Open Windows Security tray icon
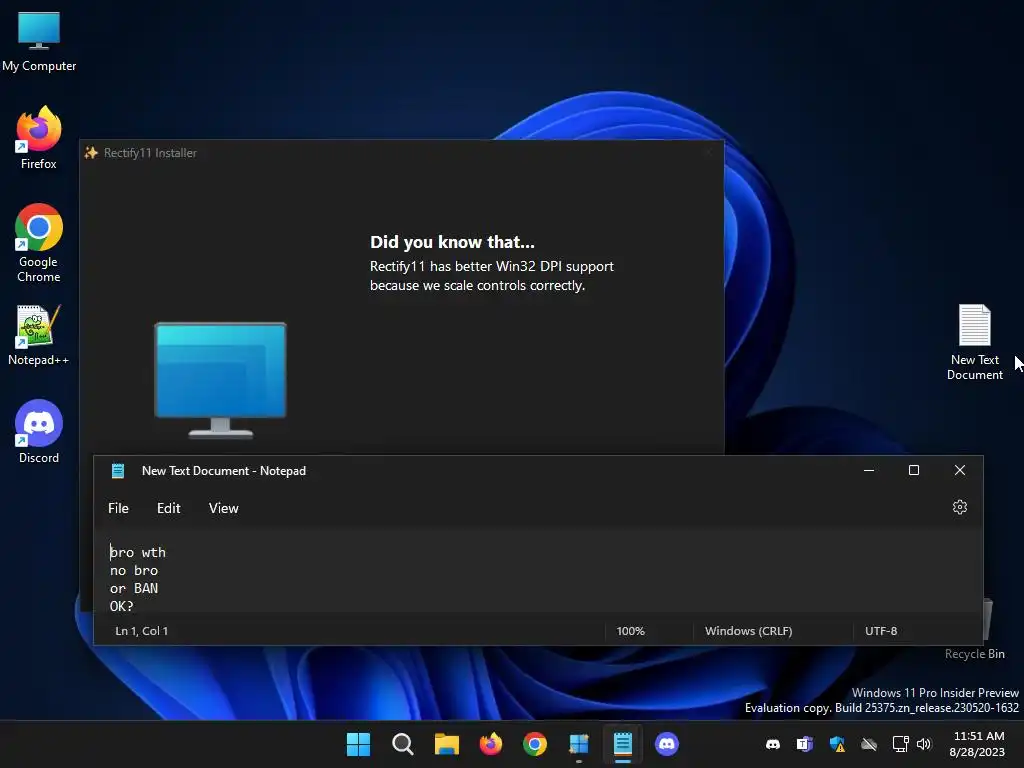This screenshot has height=768, width=1024. (x=837, y=744)
